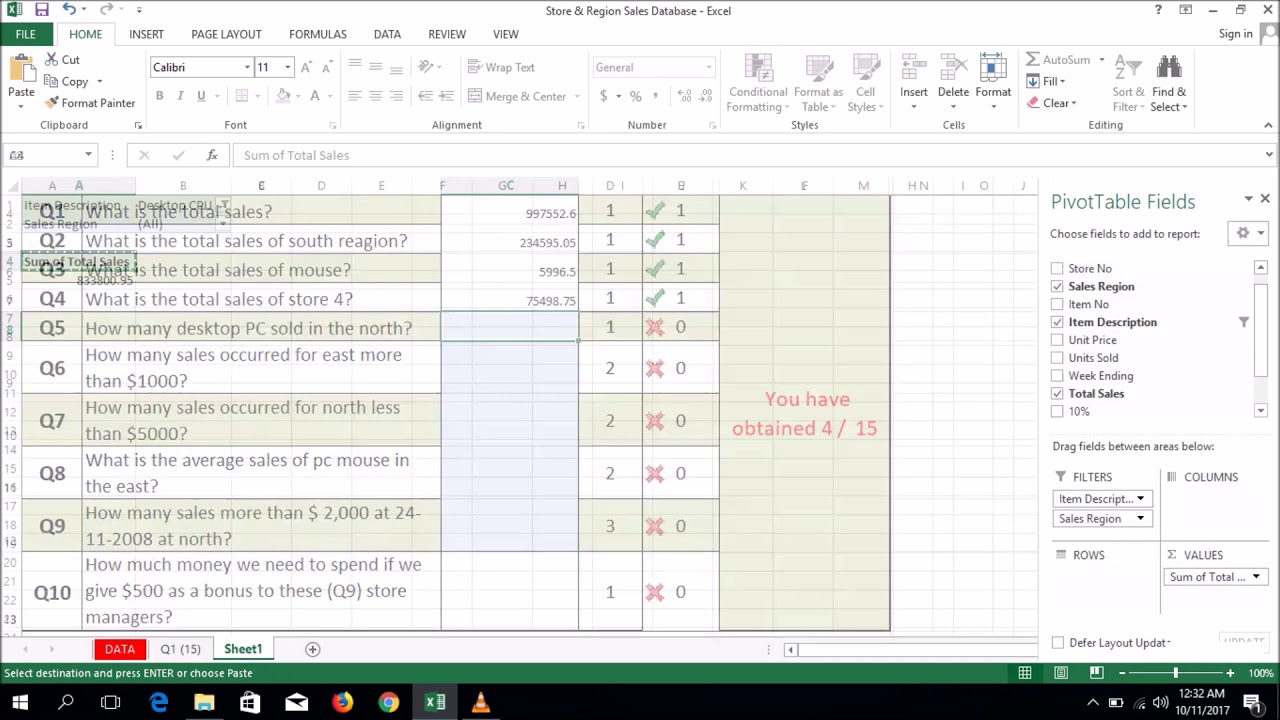
Task: Click zoom in plus button
Action: click(x=1230, y=673)
